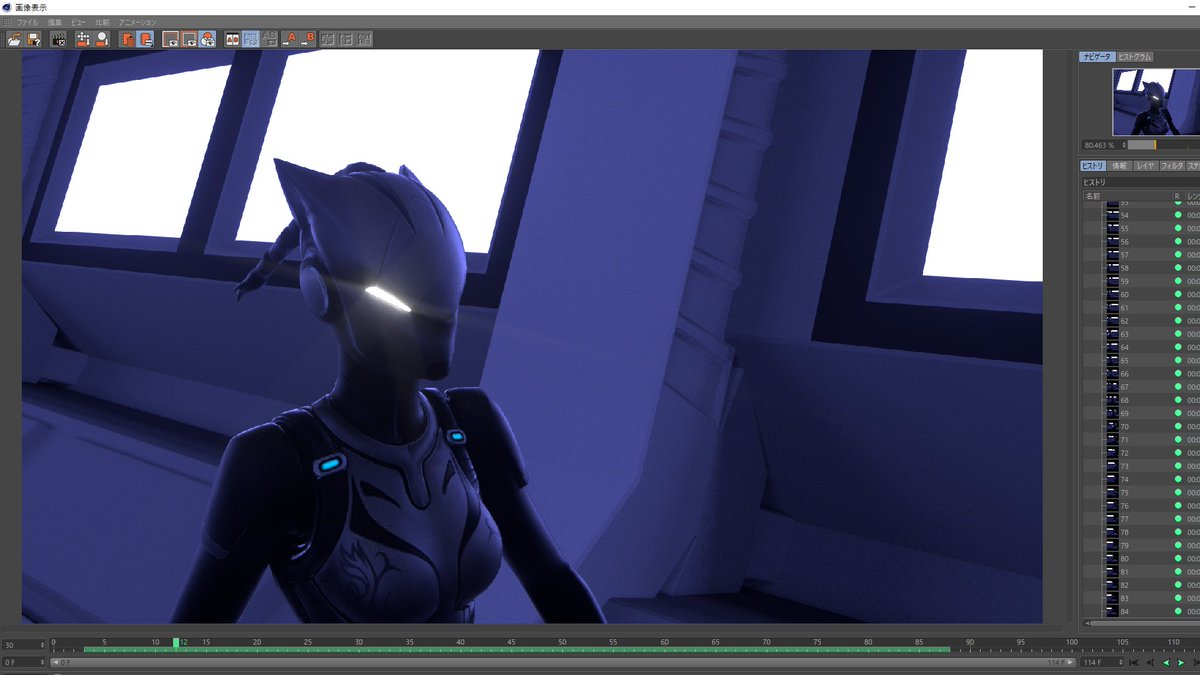Toggle the green R dot for frame 70
Viewport: 1200px width, 675px height.
click(1178, 426)
